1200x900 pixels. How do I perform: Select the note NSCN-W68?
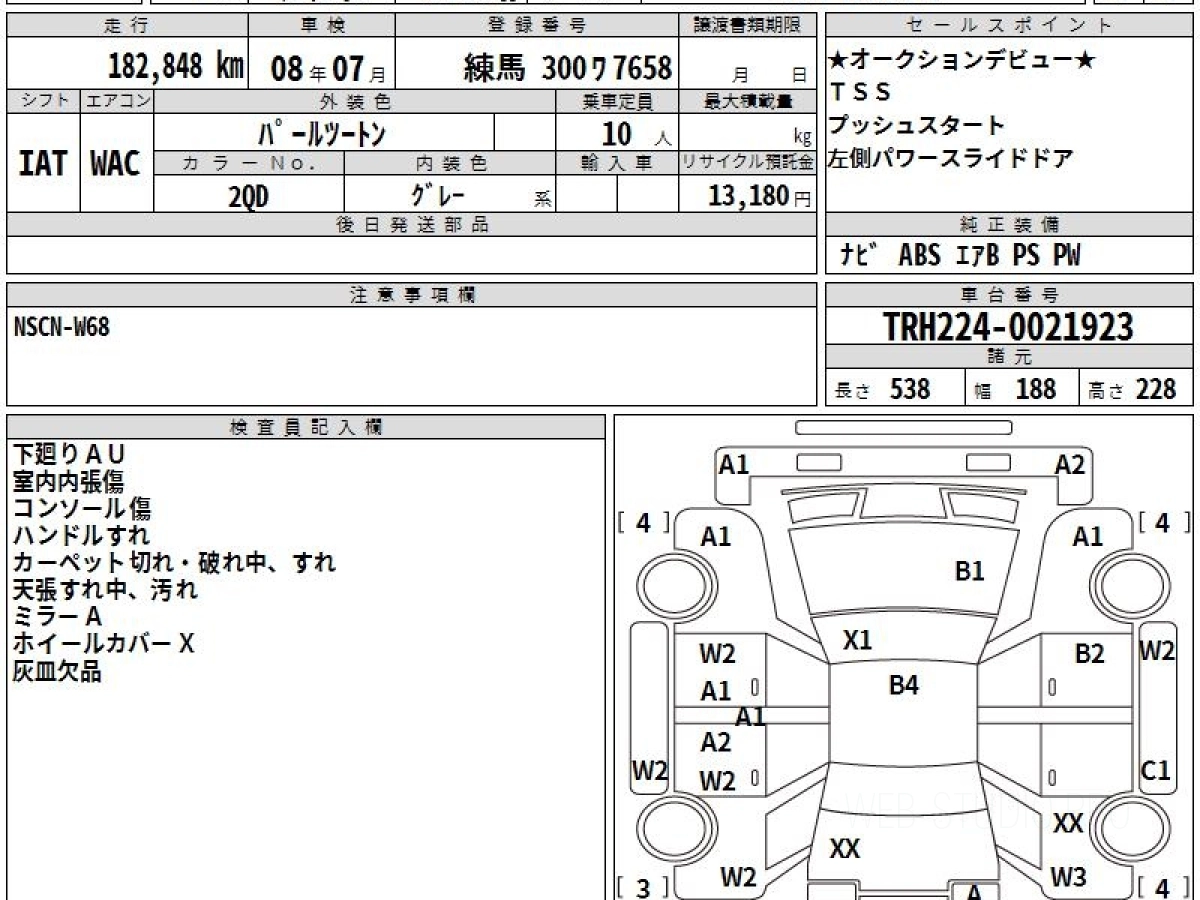62,326
